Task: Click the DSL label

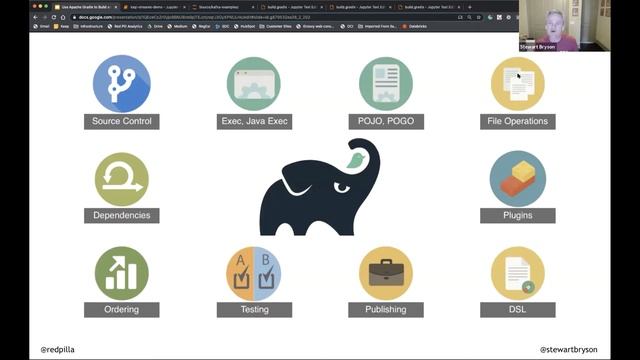Action: tap(518, 310)
